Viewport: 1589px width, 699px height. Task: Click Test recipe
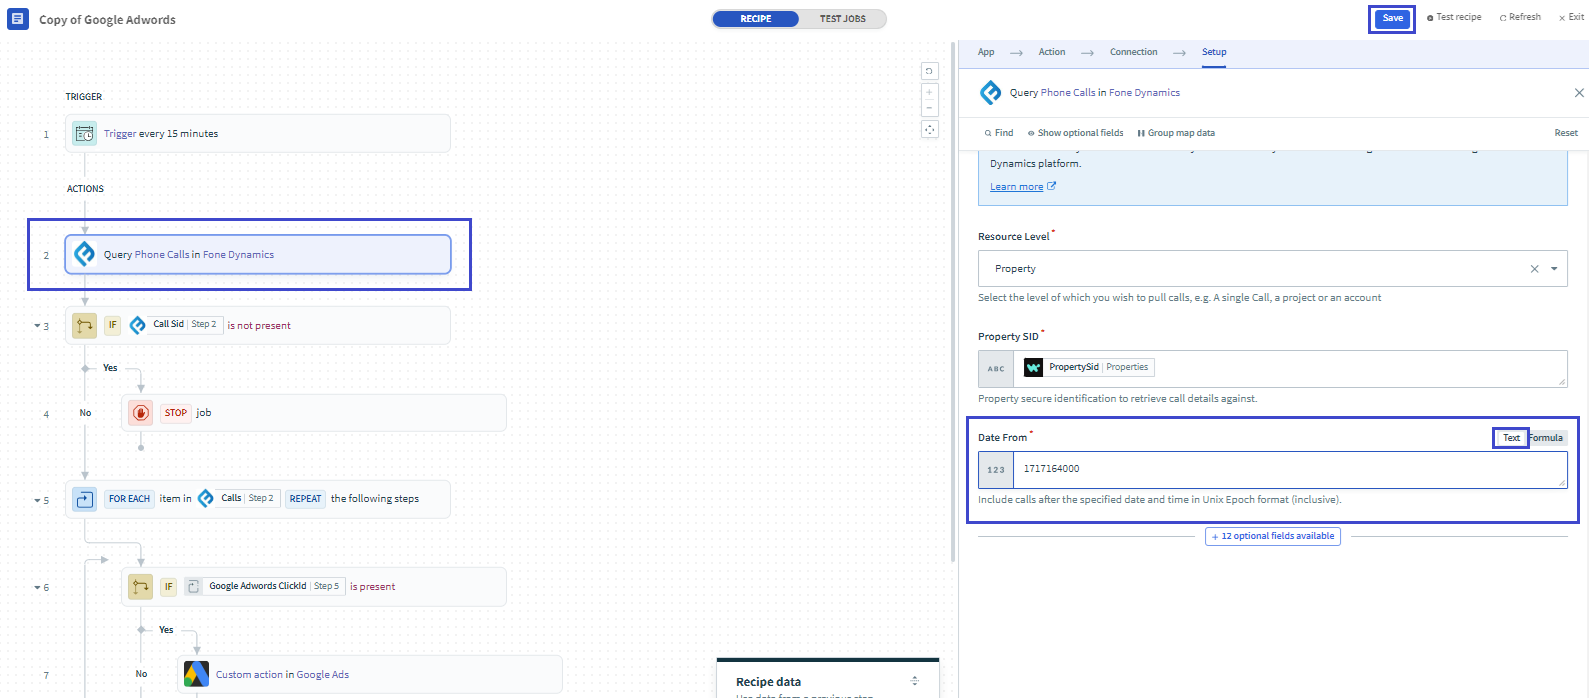(x=1454, y=17)
